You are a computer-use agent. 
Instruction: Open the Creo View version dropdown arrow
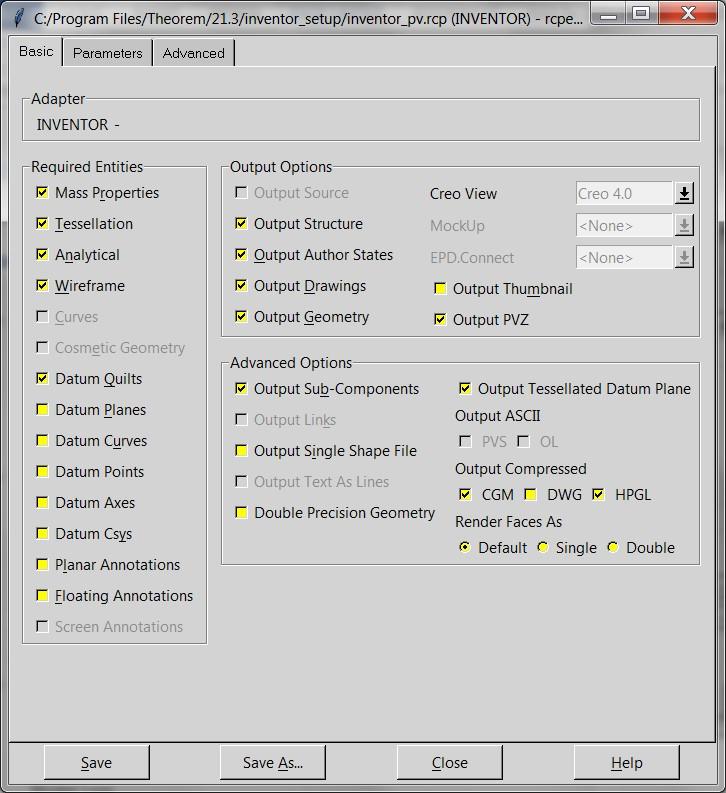(684, 193)
